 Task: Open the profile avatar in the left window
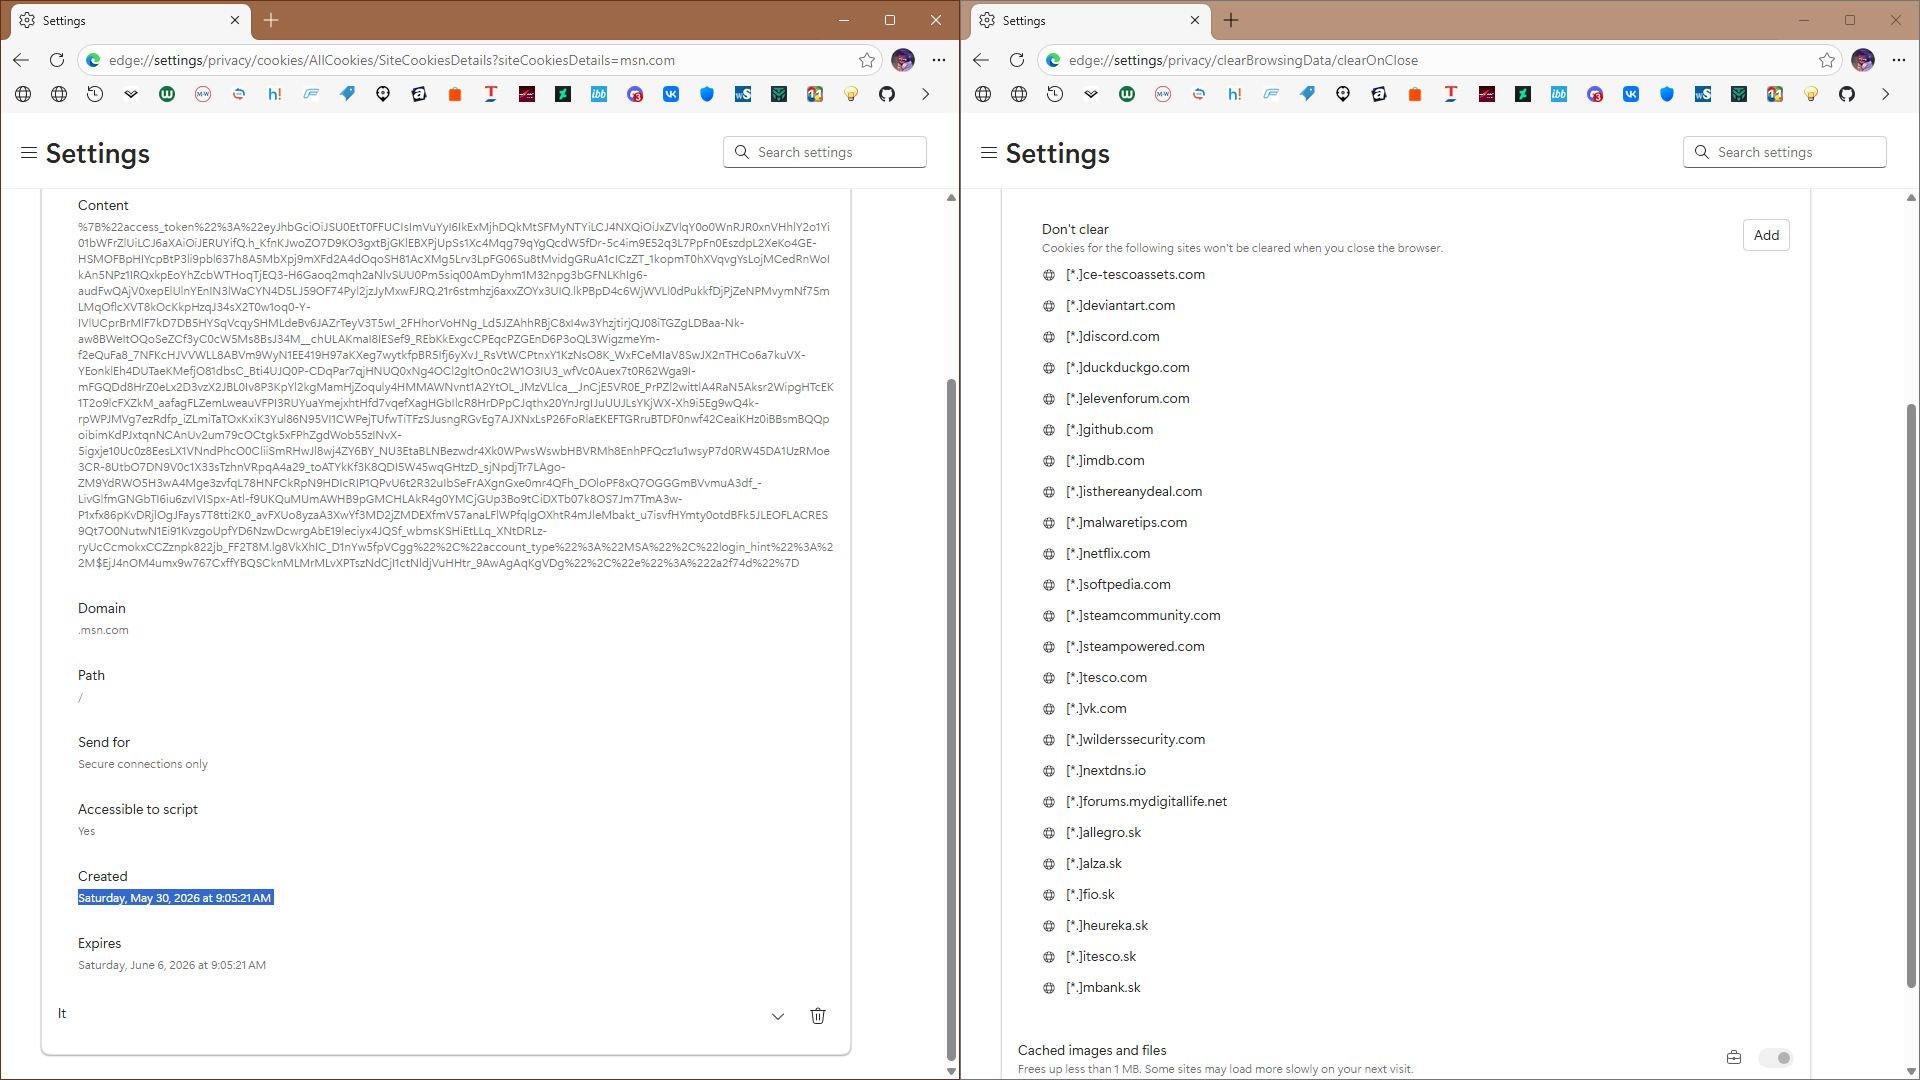[x=903, y=60]
